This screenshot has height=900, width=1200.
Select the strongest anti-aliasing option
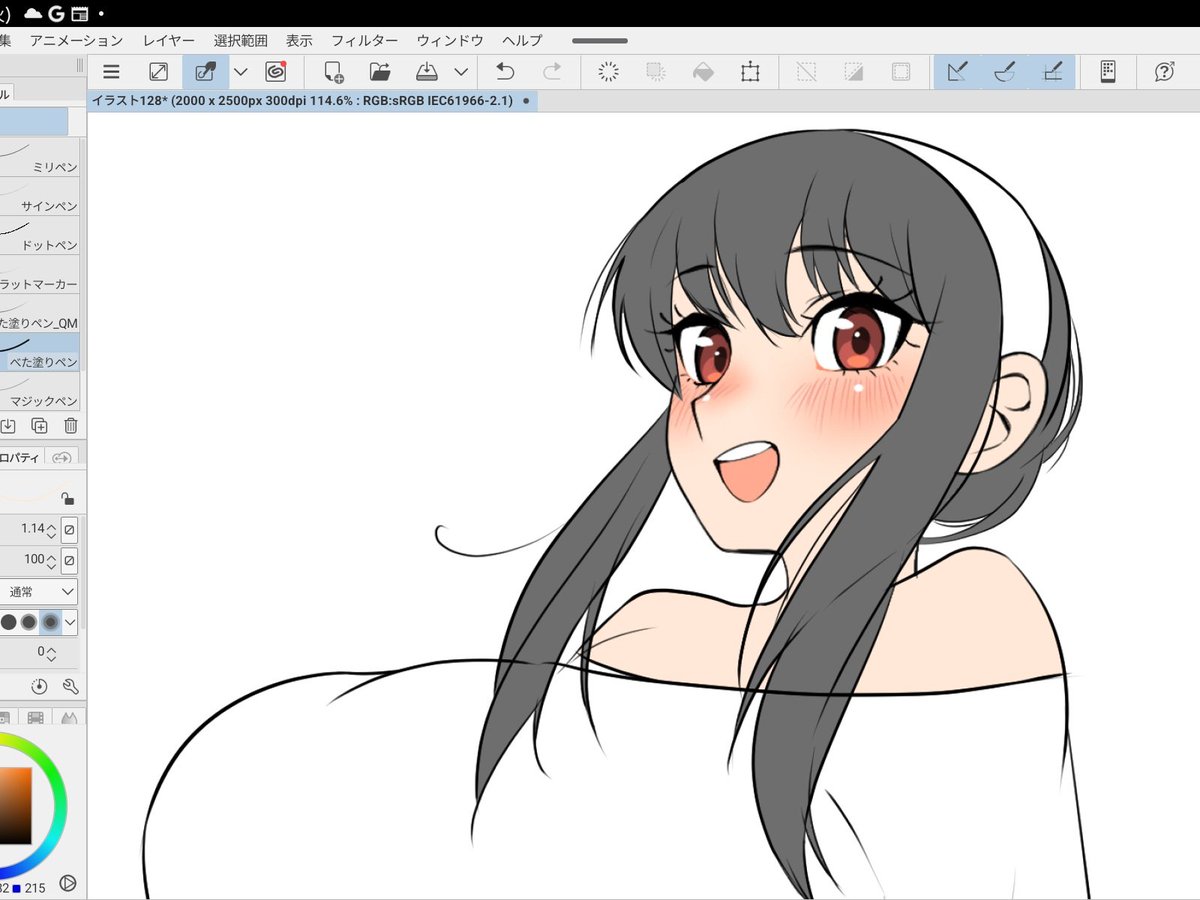pos(50,622)
